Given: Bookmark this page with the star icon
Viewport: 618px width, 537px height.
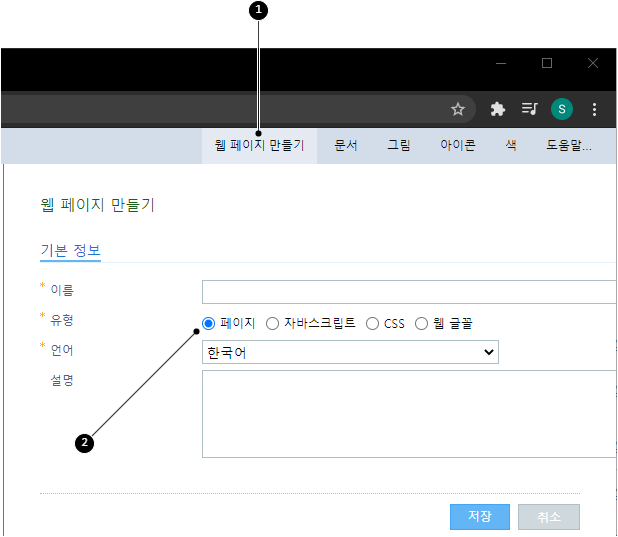Looking at the screenshot, I should [x=458, y=109].
